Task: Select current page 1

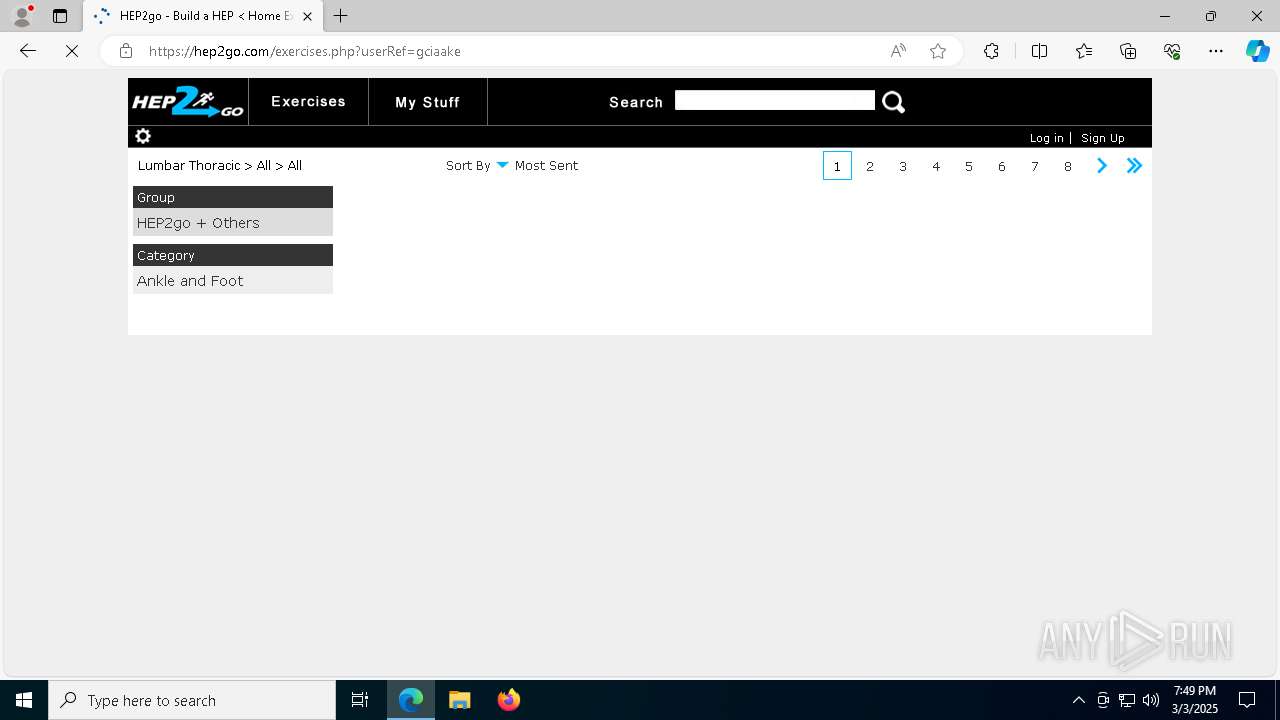Action: (x=837, y=166)
